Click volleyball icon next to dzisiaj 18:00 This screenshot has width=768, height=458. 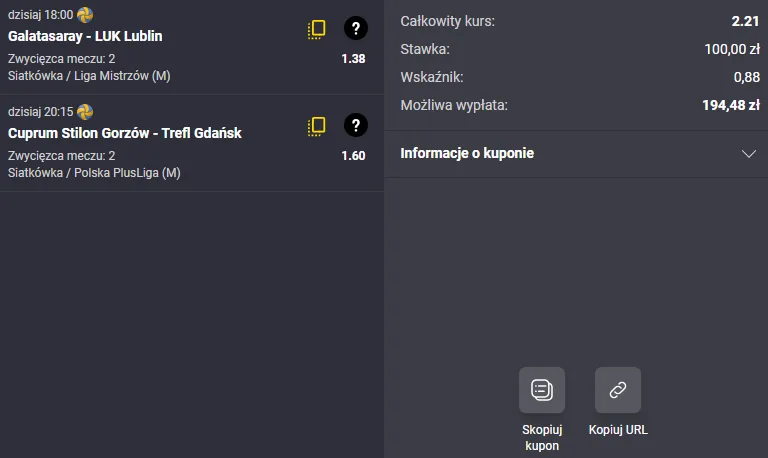point(85,15)
